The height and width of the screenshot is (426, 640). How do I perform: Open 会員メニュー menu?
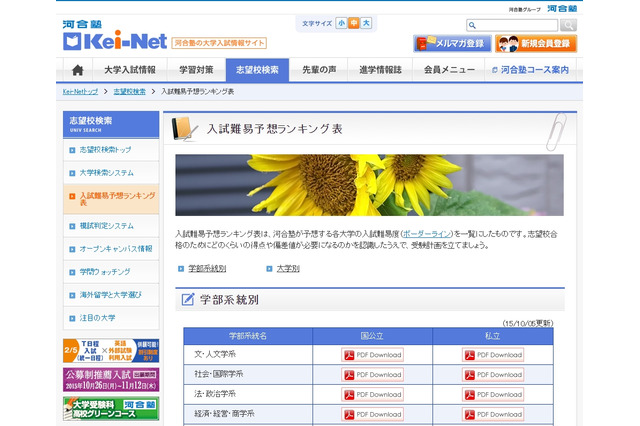449,70
